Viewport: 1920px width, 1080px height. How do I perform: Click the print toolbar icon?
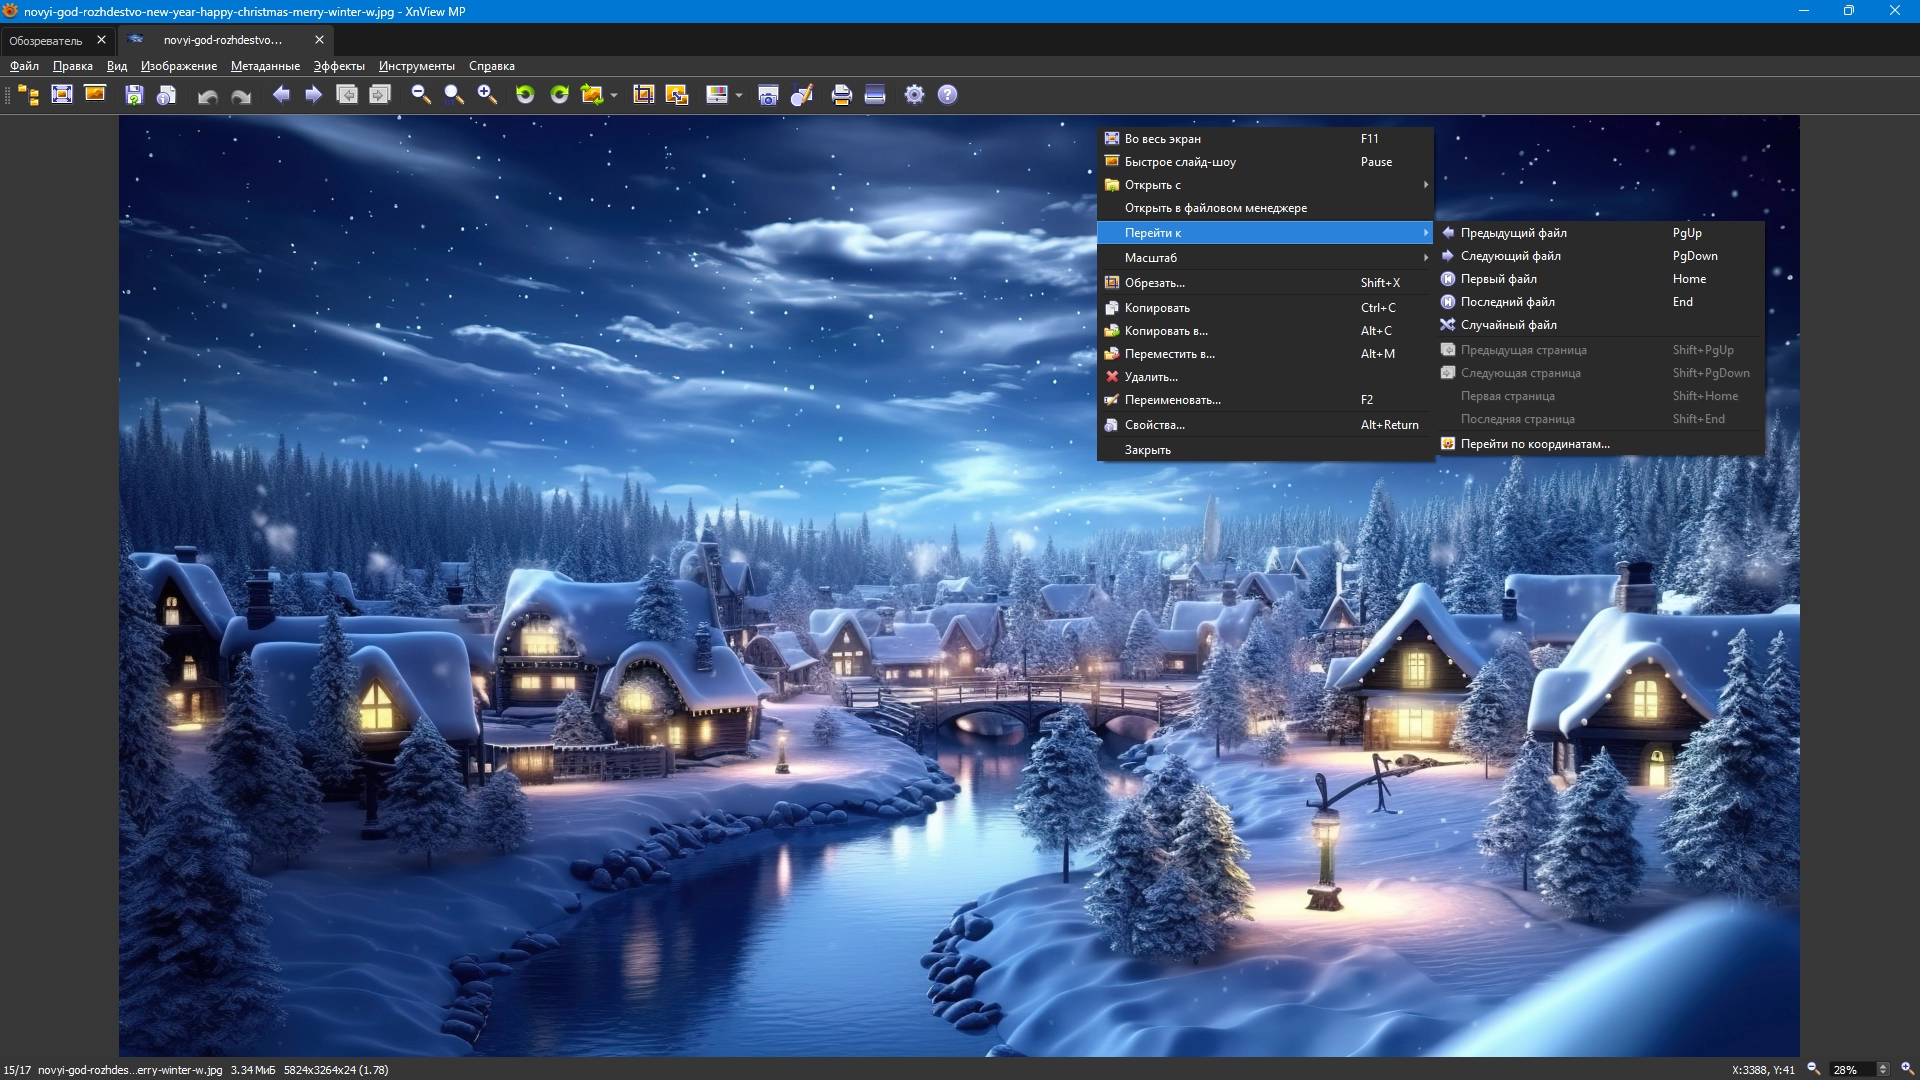pyautogui.click(x=841, y=95)
